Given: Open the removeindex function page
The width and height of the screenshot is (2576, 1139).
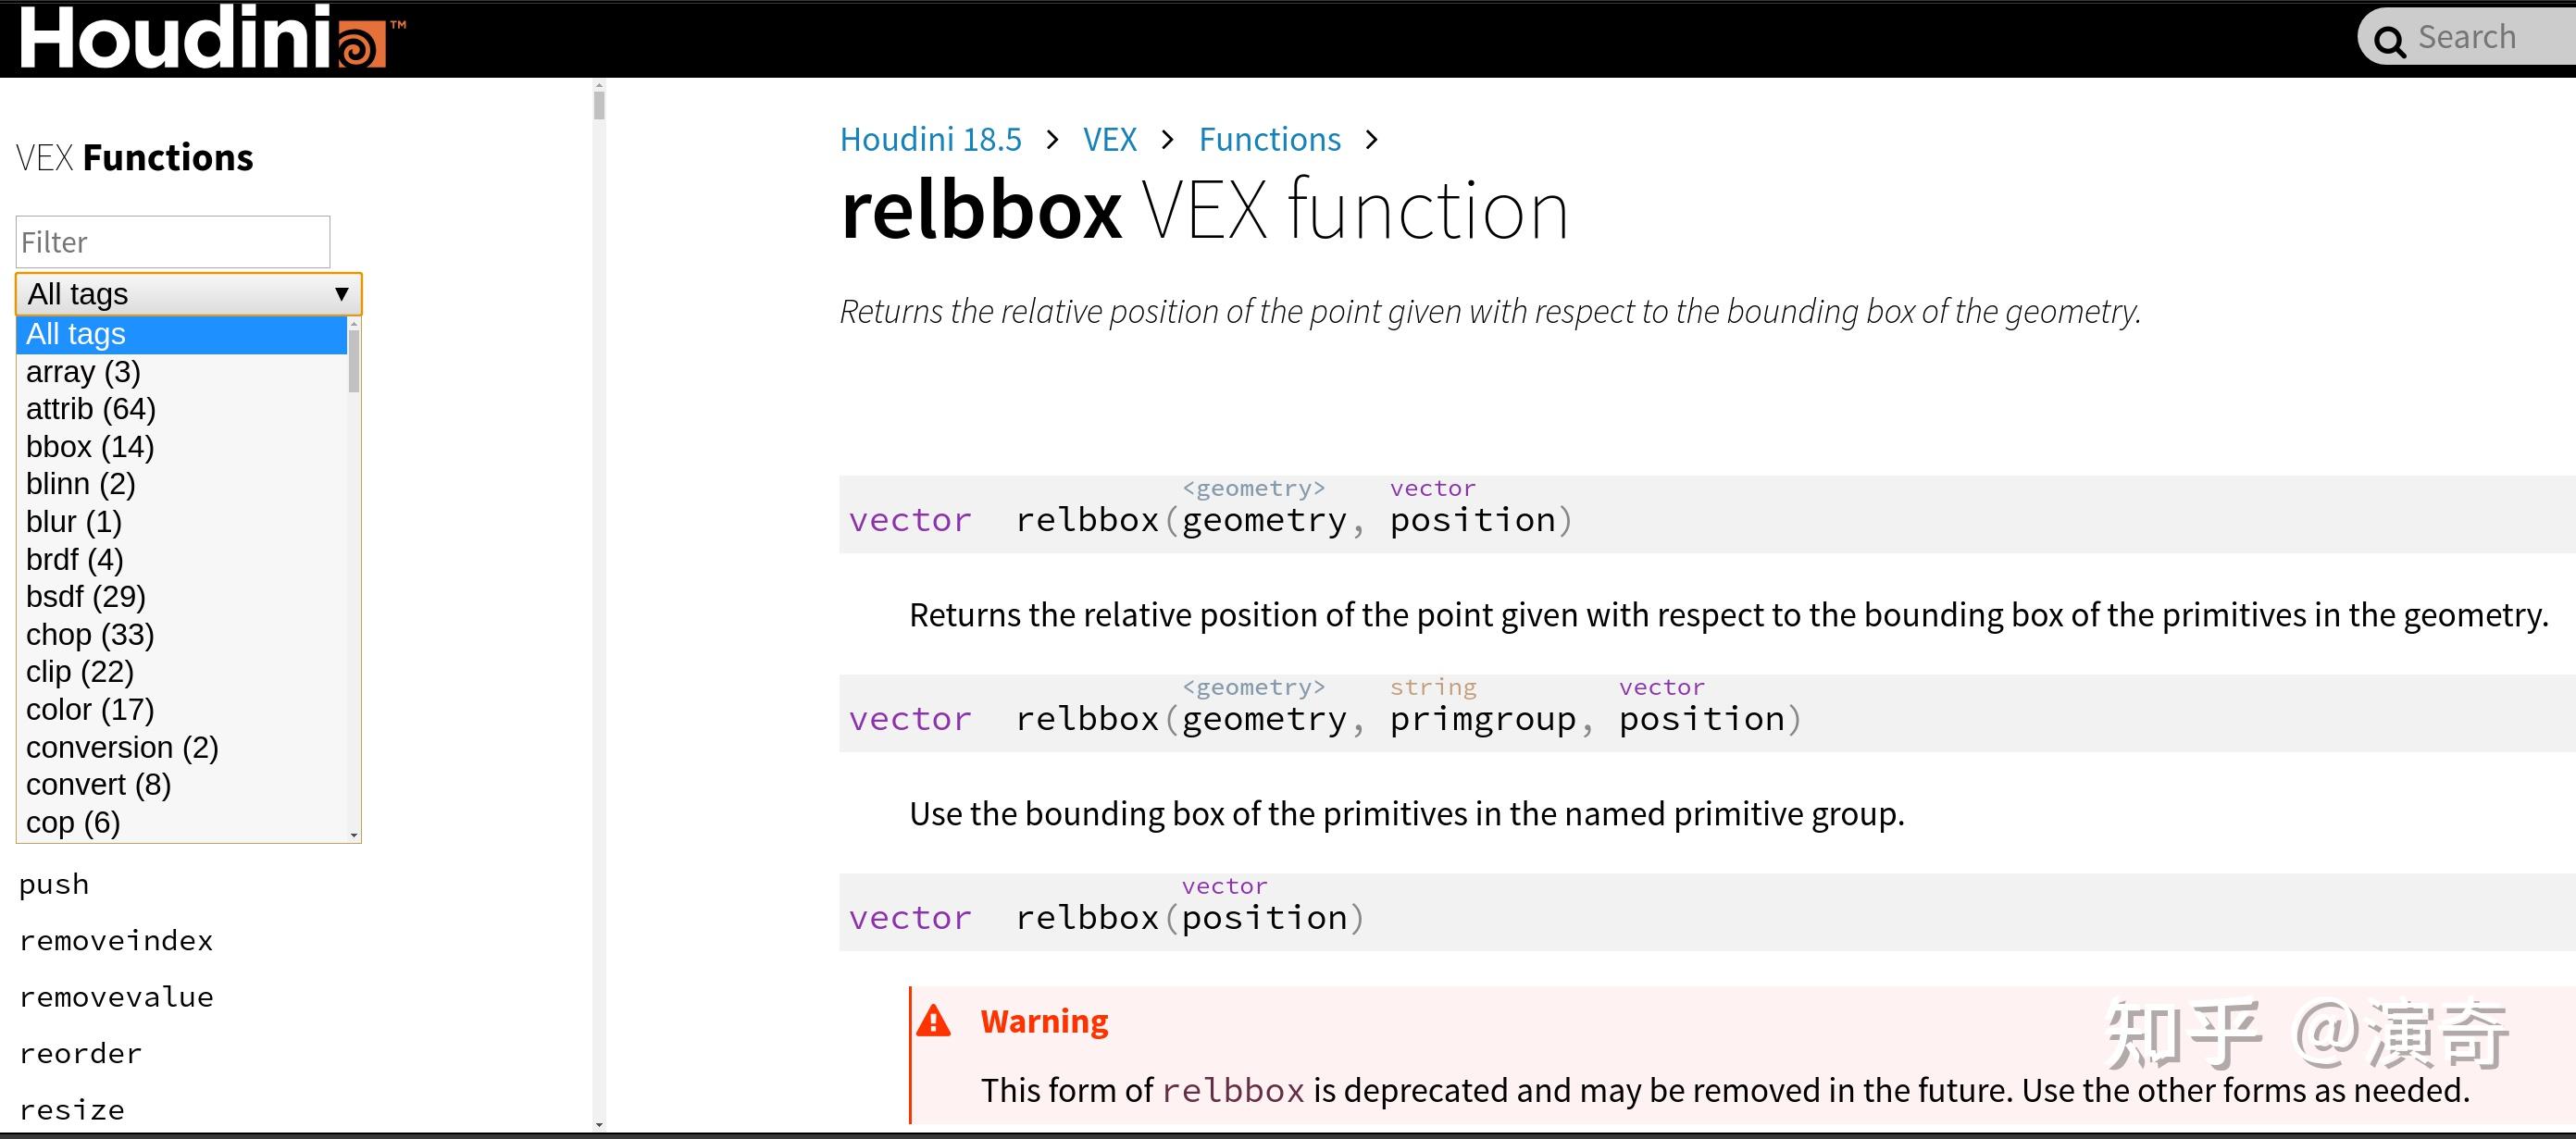Looking at the screenshot, I should point(116,941).
